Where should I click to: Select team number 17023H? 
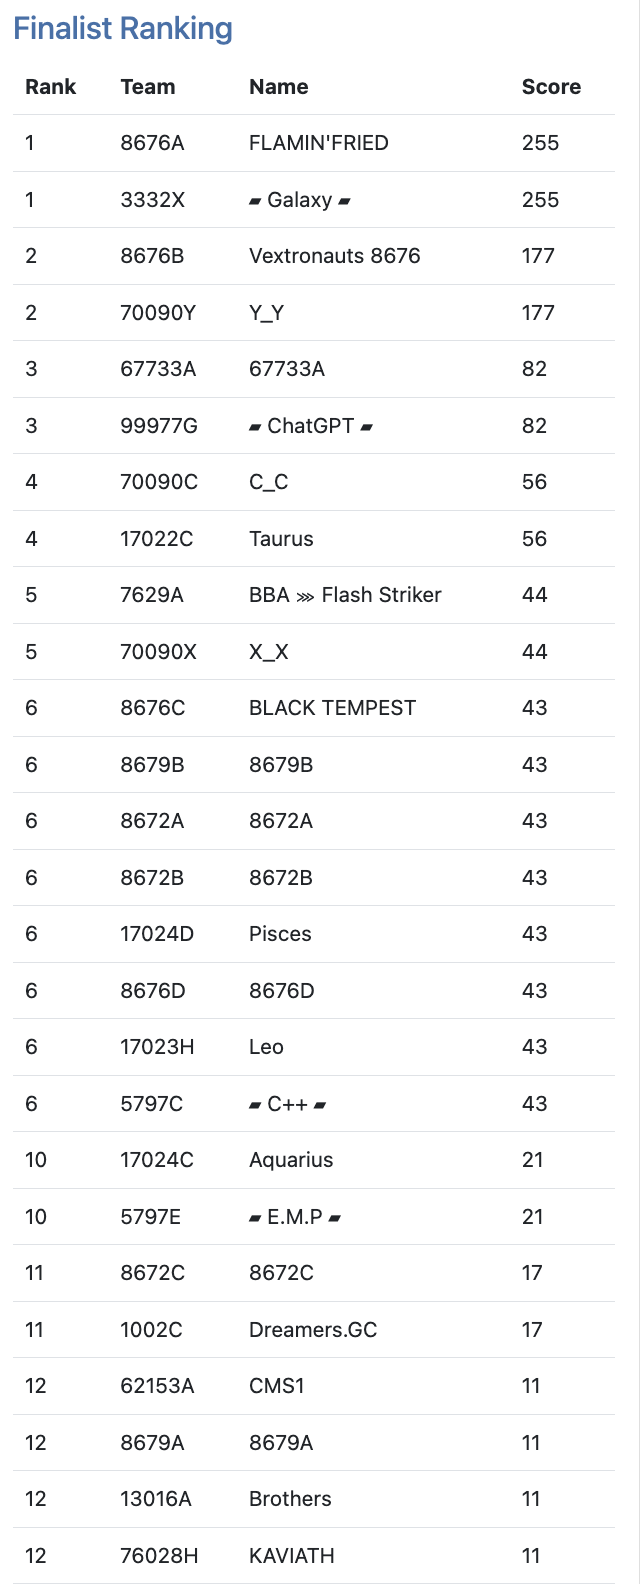point(157,1047)
